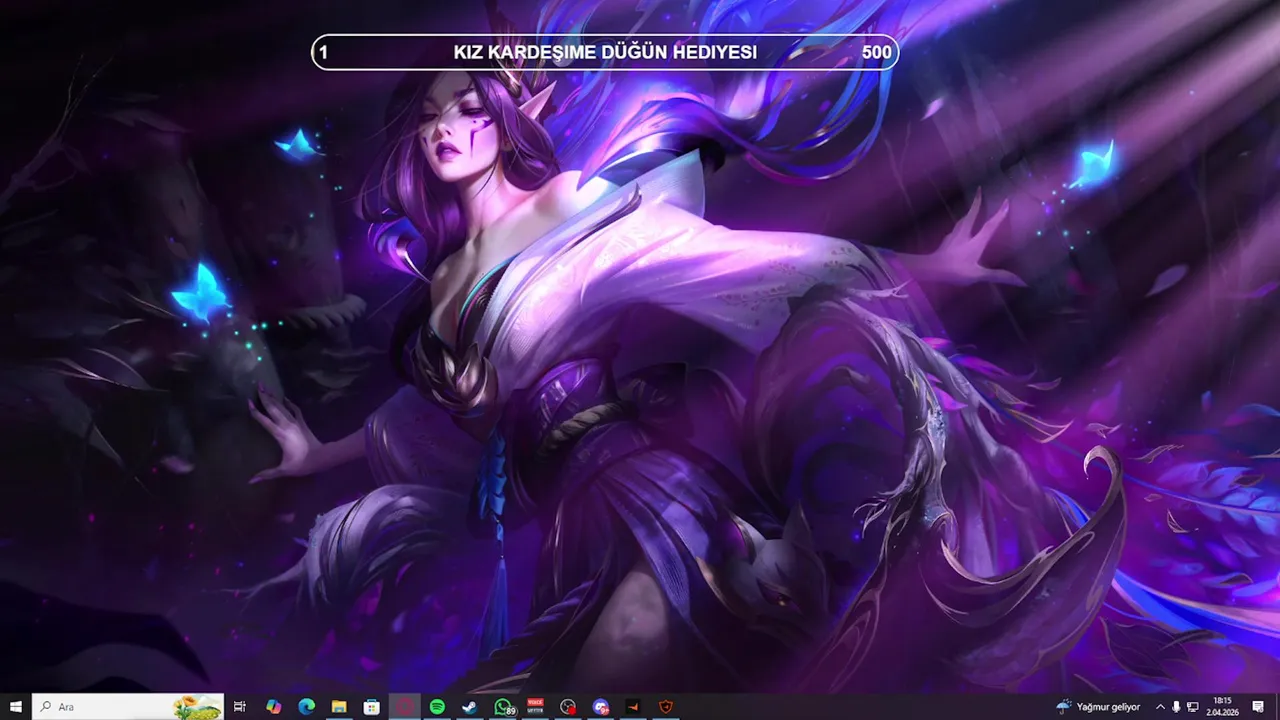
Task: Open the clock showing 18:15
Action: [x=1222, y=707]
